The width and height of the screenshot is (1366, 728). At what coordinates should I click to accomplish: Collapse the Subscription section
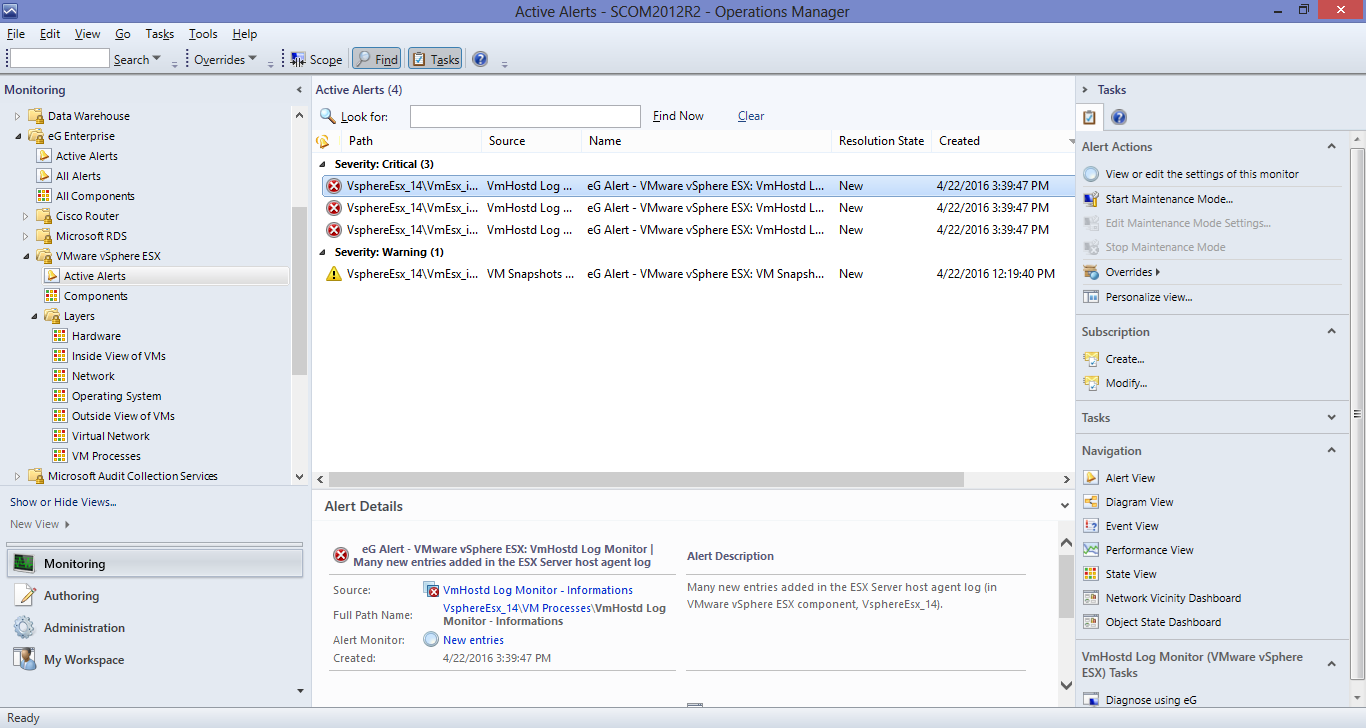1331,332
